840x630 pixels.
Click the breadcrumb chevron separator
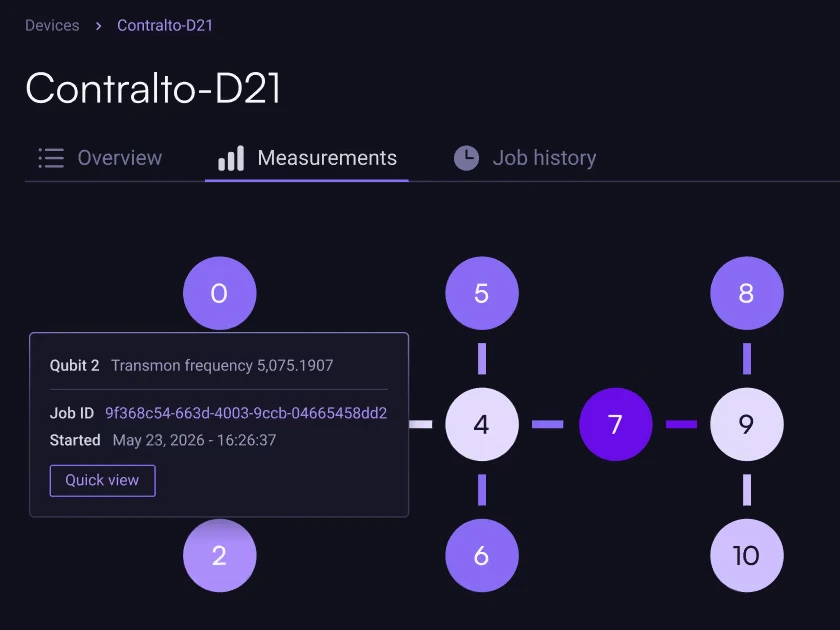tap(98, 26)
